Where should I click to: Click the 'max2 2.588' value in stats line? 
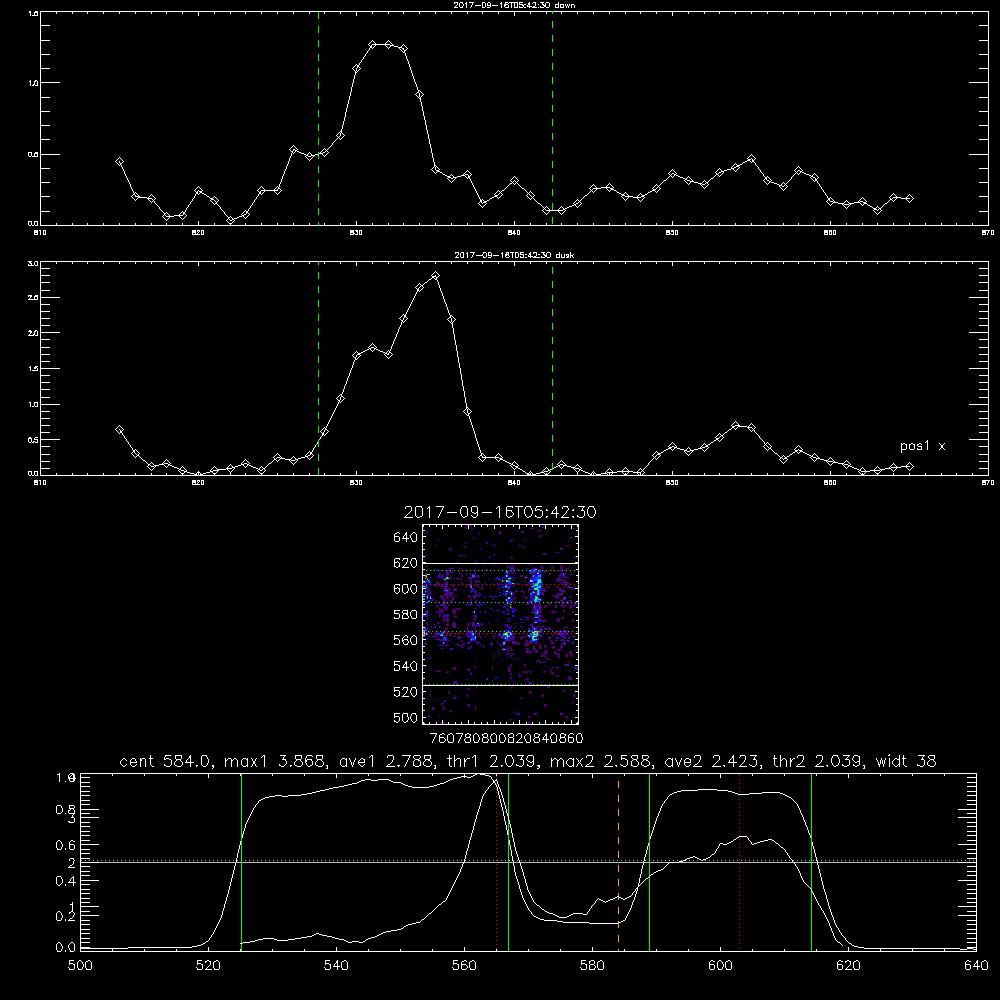tap(601, 761)
